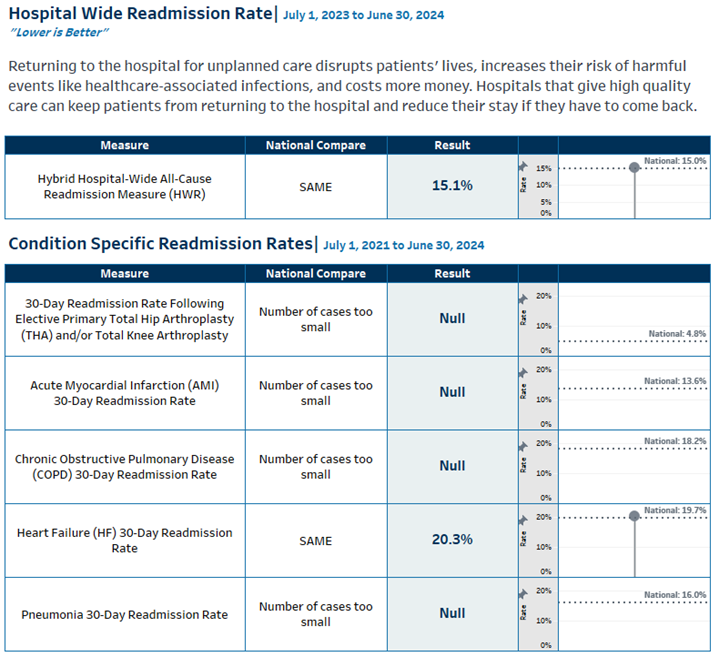
Task: Select the Pneumonia 30-Day Readmission Rate label
Action: [x=125, y=614]
